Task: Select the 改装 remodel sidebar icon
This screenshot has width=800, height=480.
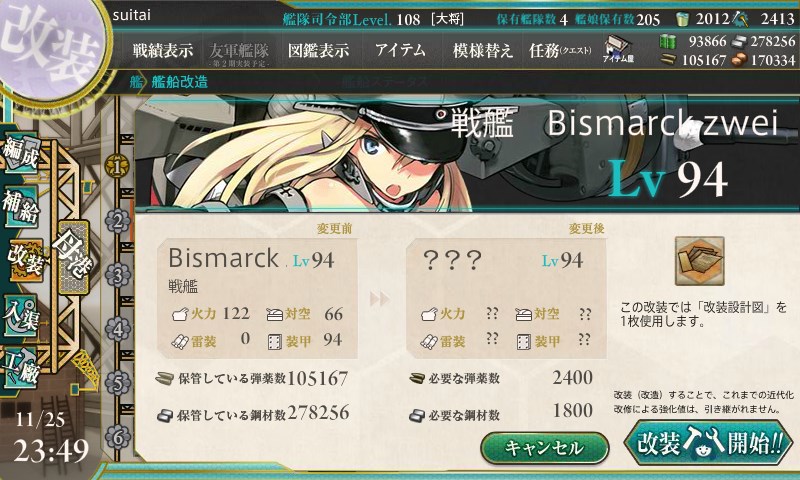Action: click(23, 260)
